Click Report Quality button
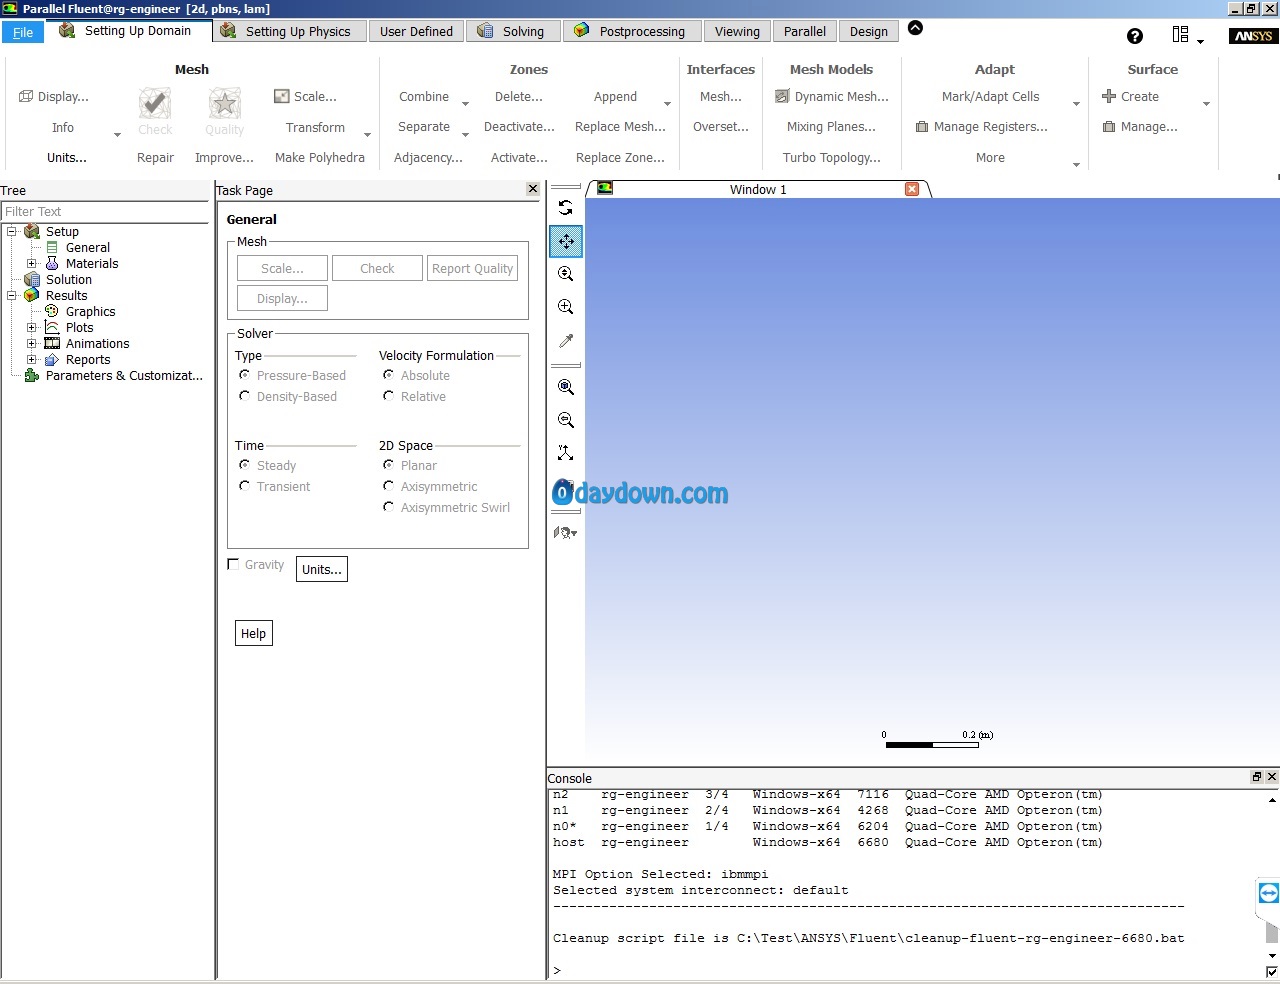Viewport: 1280px width, 984px height. [x=473, y=269]
